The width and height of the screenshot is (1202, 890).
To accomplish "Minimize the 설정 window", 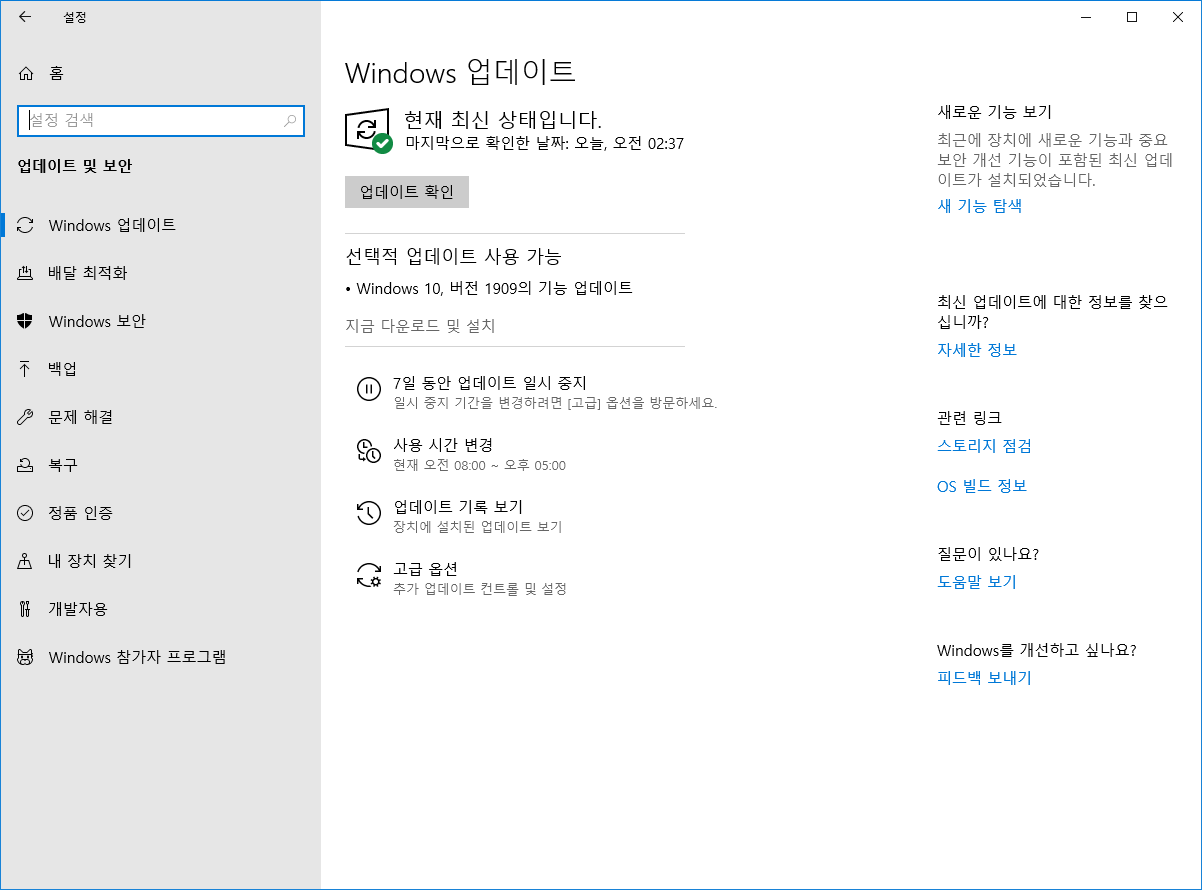I will pyautogui.click(x=1085, y=16).
